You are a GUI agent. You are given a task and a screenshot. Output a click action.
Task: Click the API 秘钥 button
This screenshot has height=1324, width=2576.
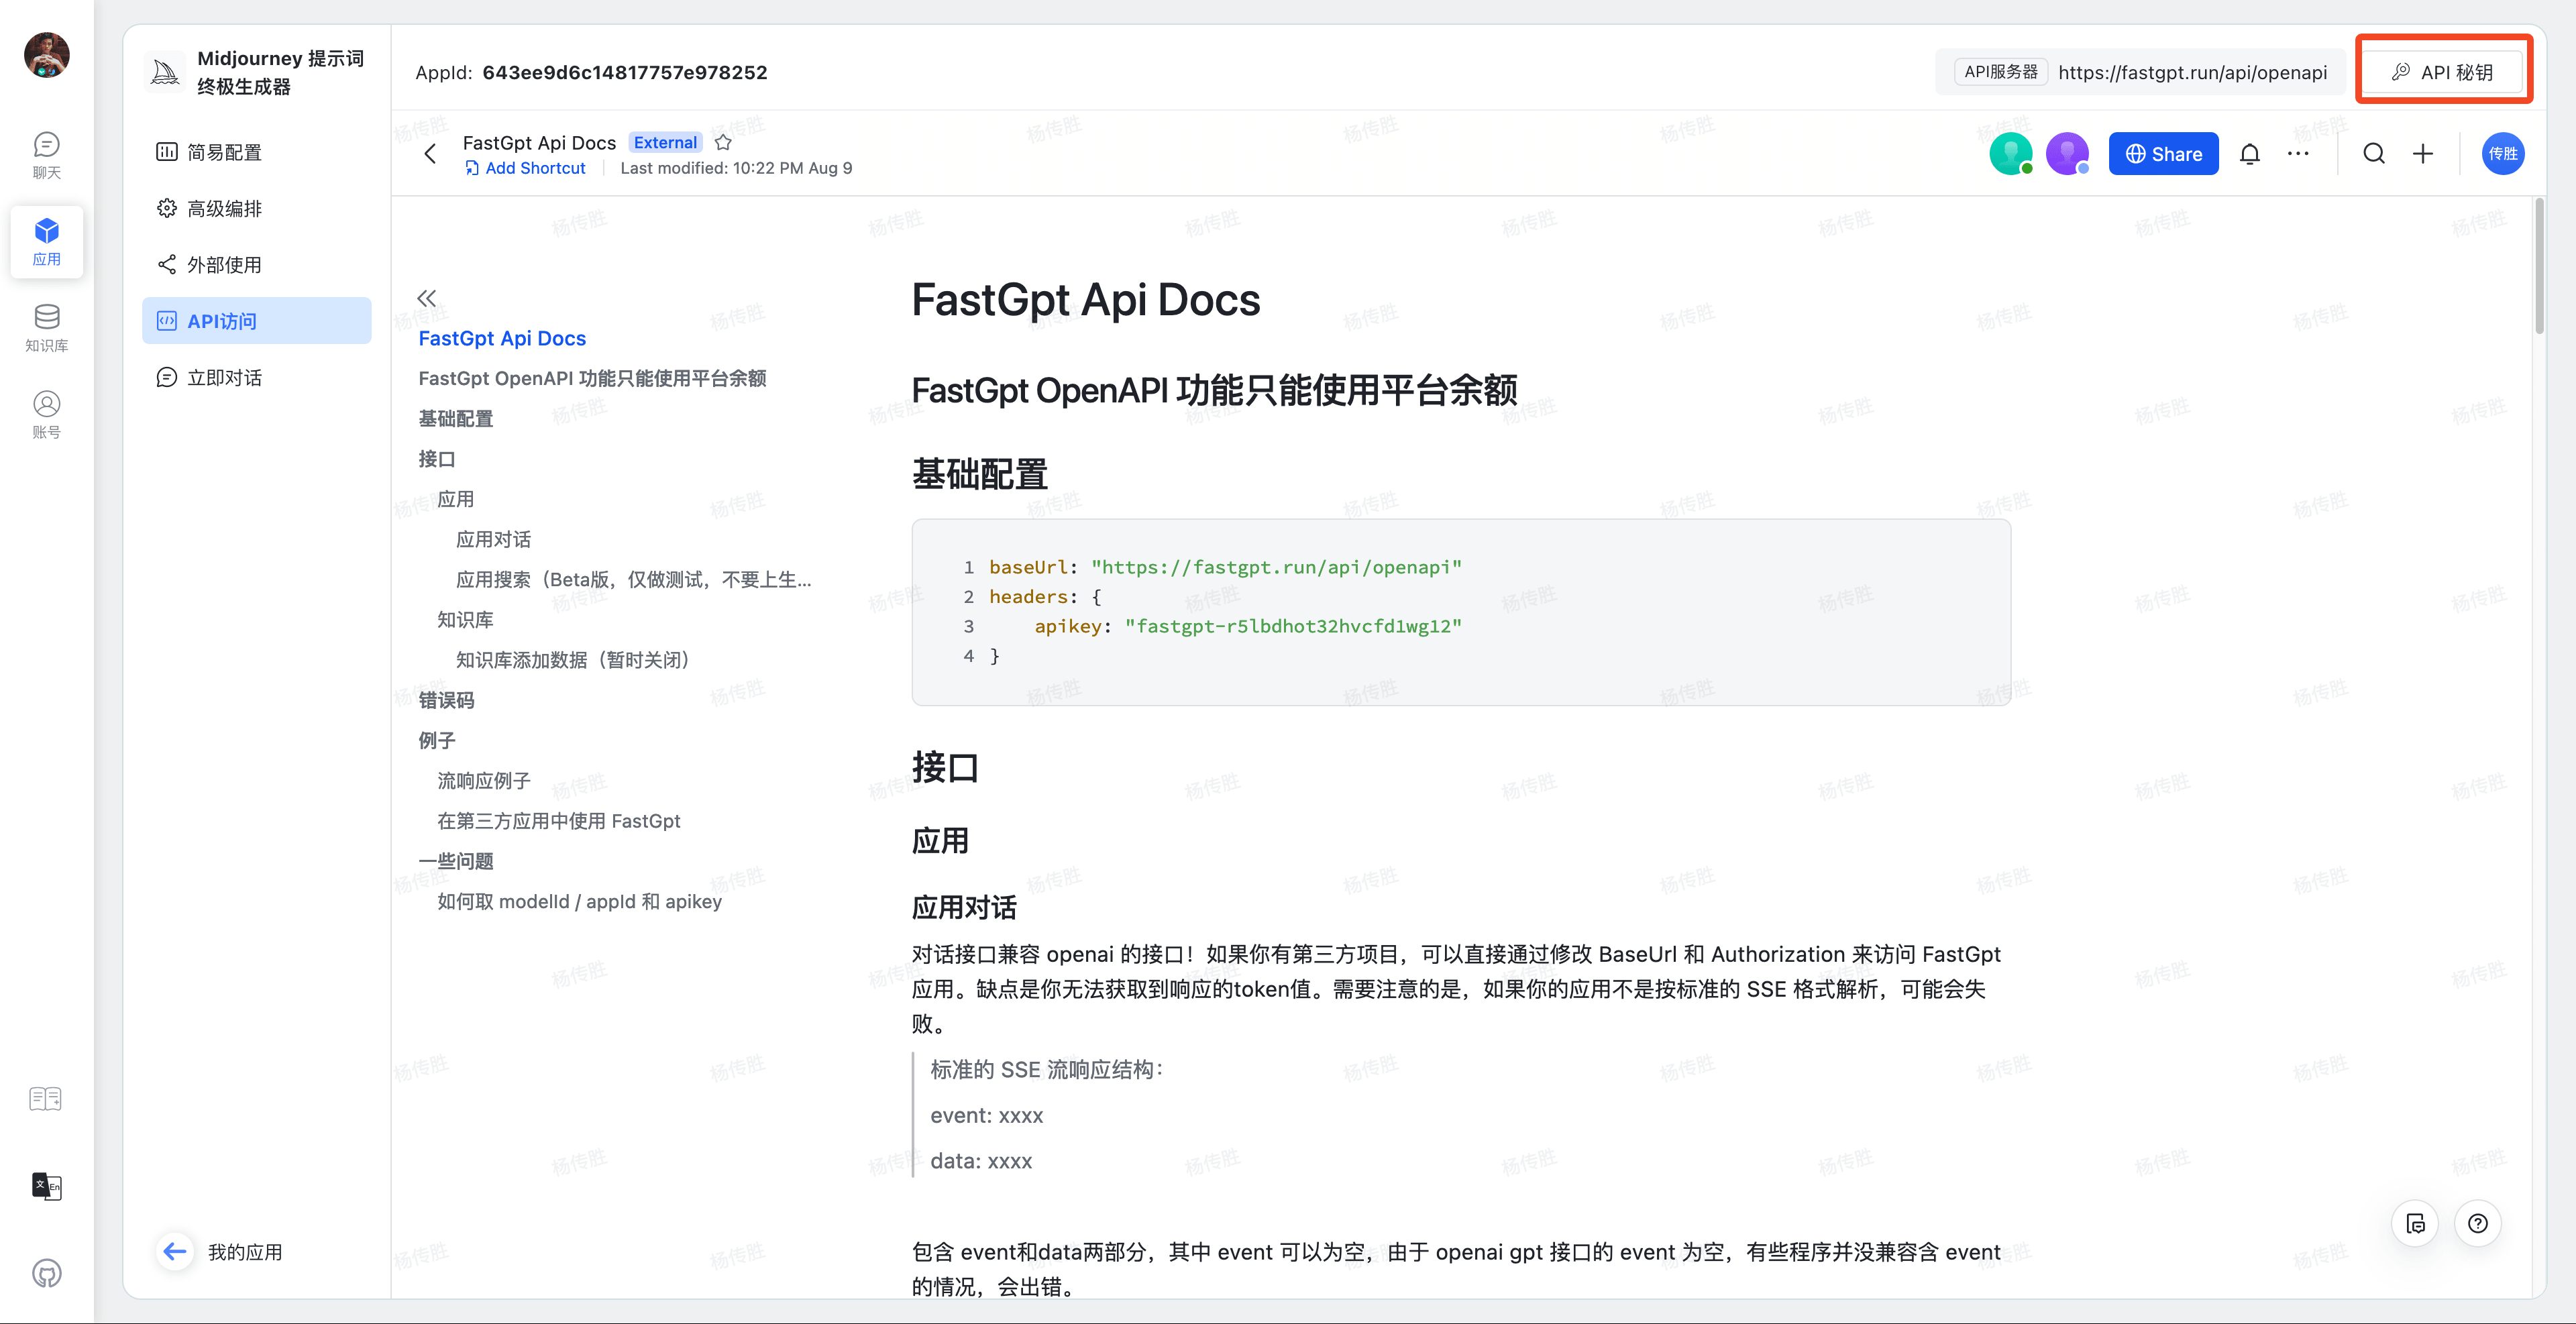pos(2442,72)
